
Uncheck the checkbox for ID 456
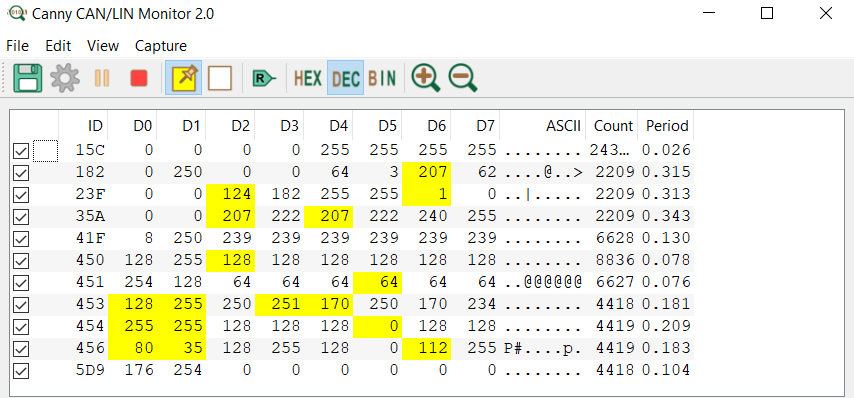pos(21,349)
